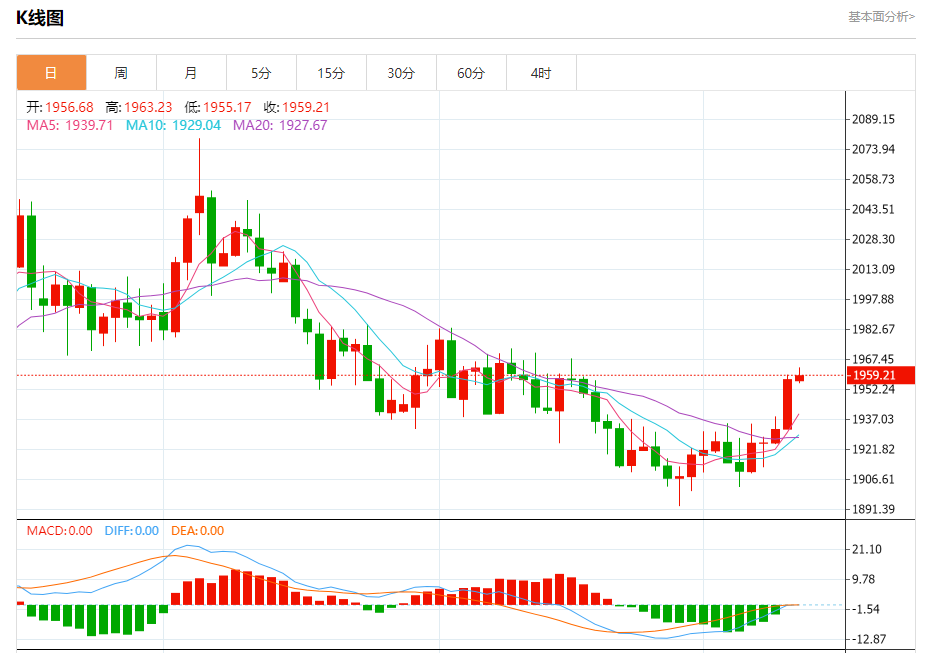Click the 2028.30 price axis label

coord(873,239)
